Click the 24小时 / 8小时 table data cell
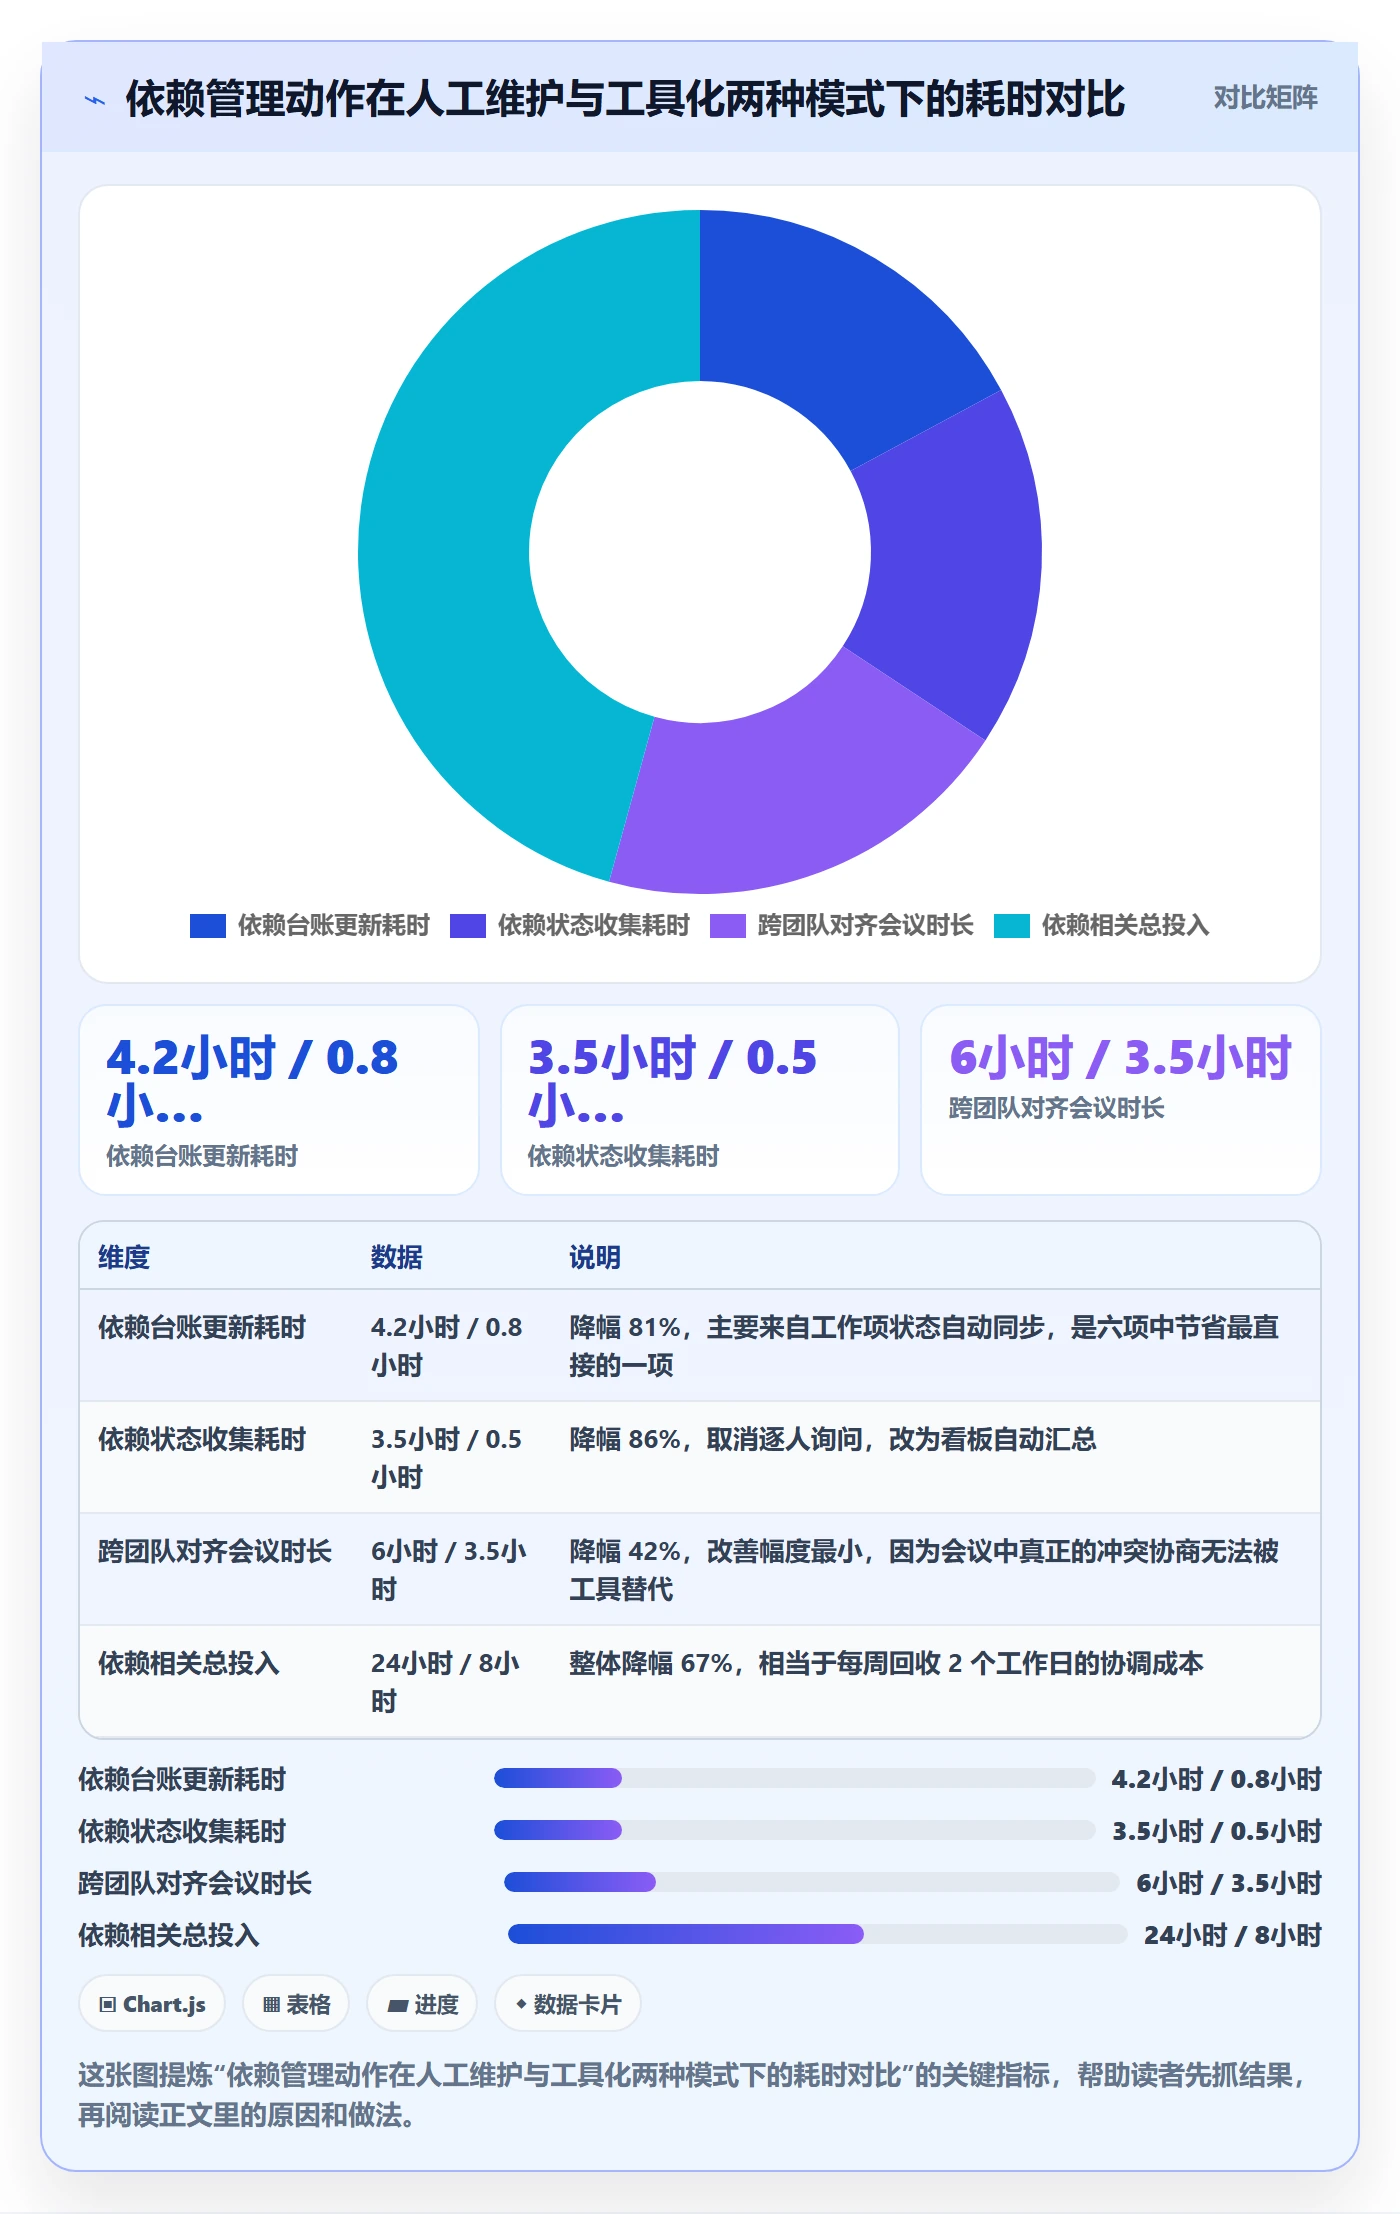 pos(446,1682)
